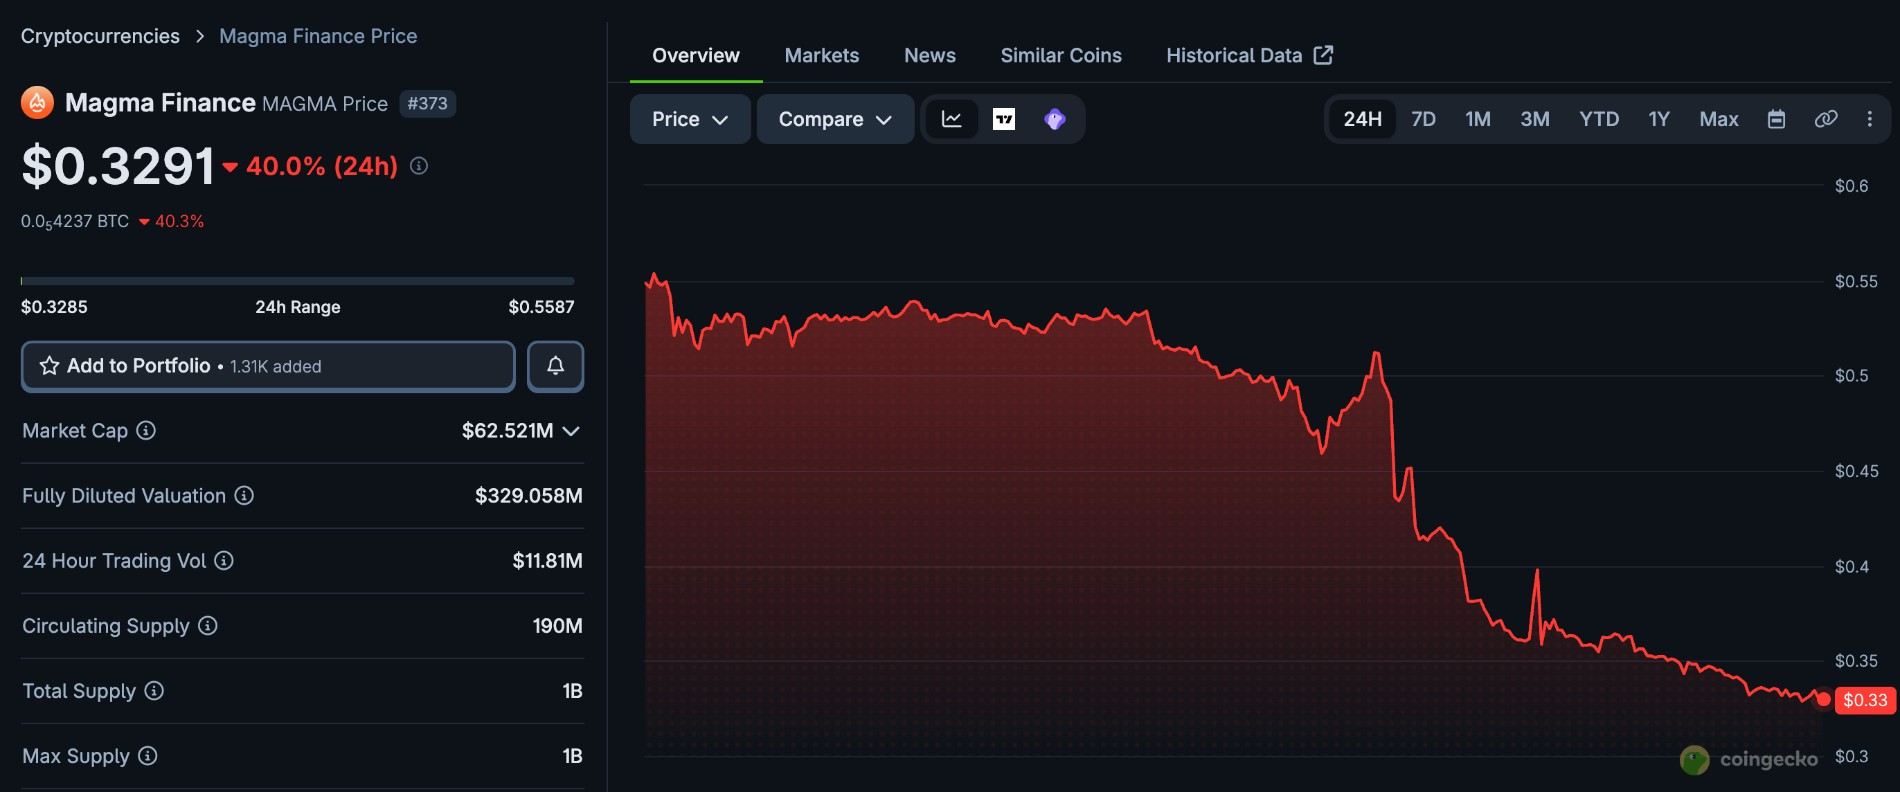1900x792 pixels.
Task: Open price change info tooltip icon
Action: pyautogui.click(x=419, y=166)
